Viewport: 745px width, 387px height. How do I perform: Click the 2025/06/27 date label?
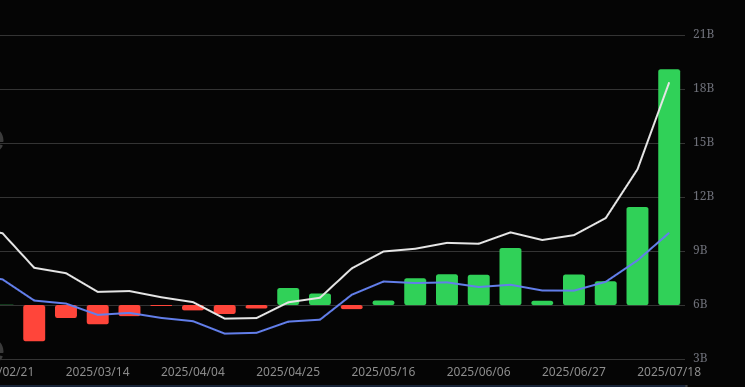[x=574, y=372]
